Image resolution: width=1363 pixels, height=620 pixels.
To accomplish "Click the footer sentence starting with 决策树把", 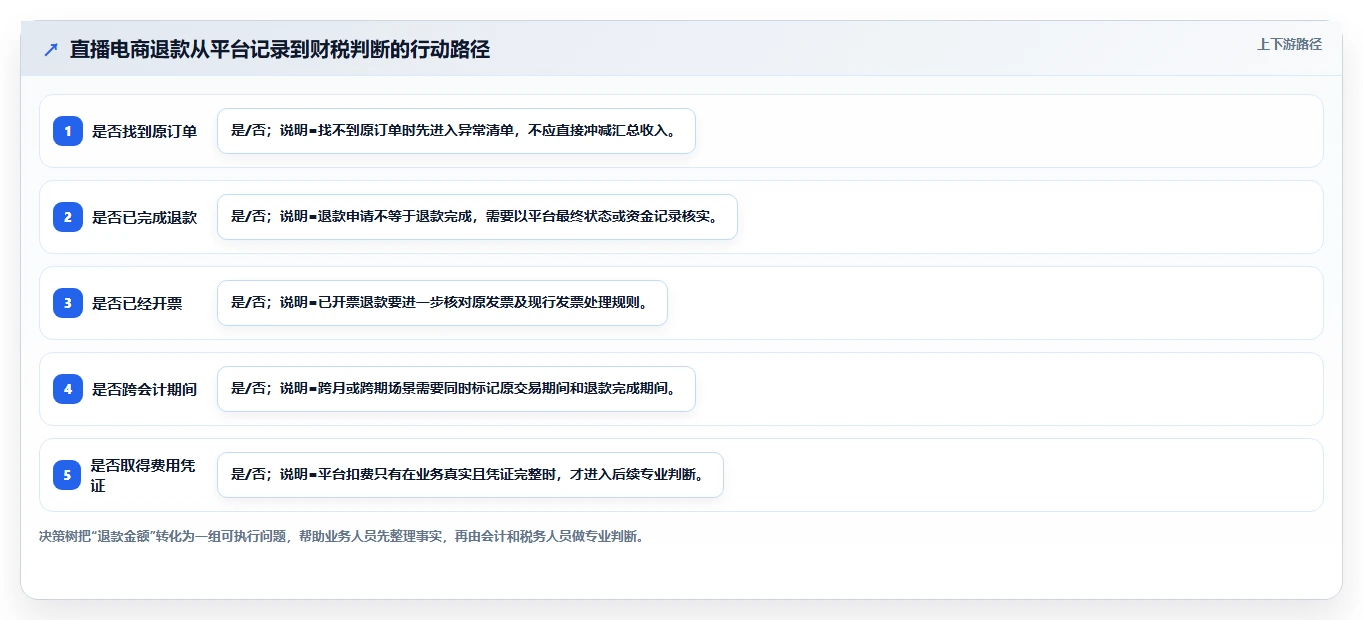I will [x=342, y=536].
